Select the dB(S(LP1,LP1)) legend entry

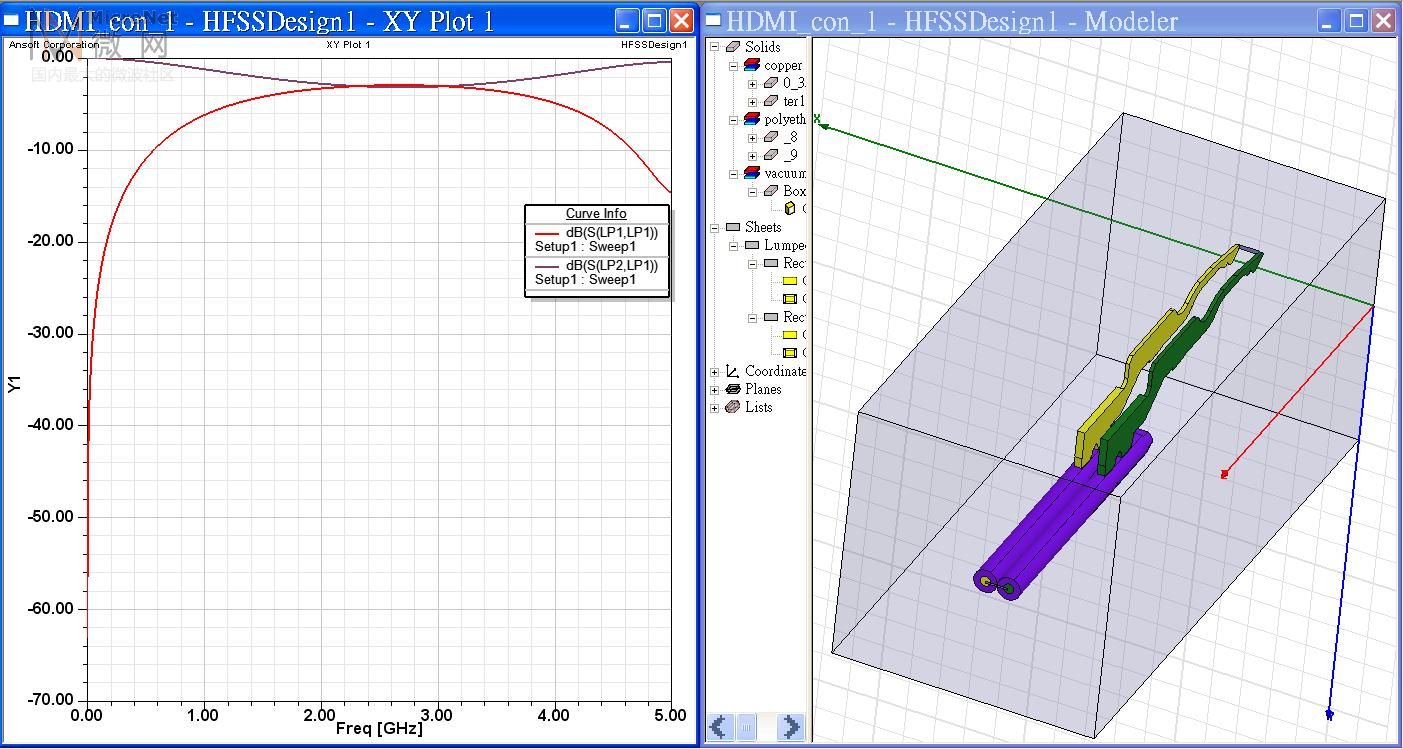tap(611, 232)
